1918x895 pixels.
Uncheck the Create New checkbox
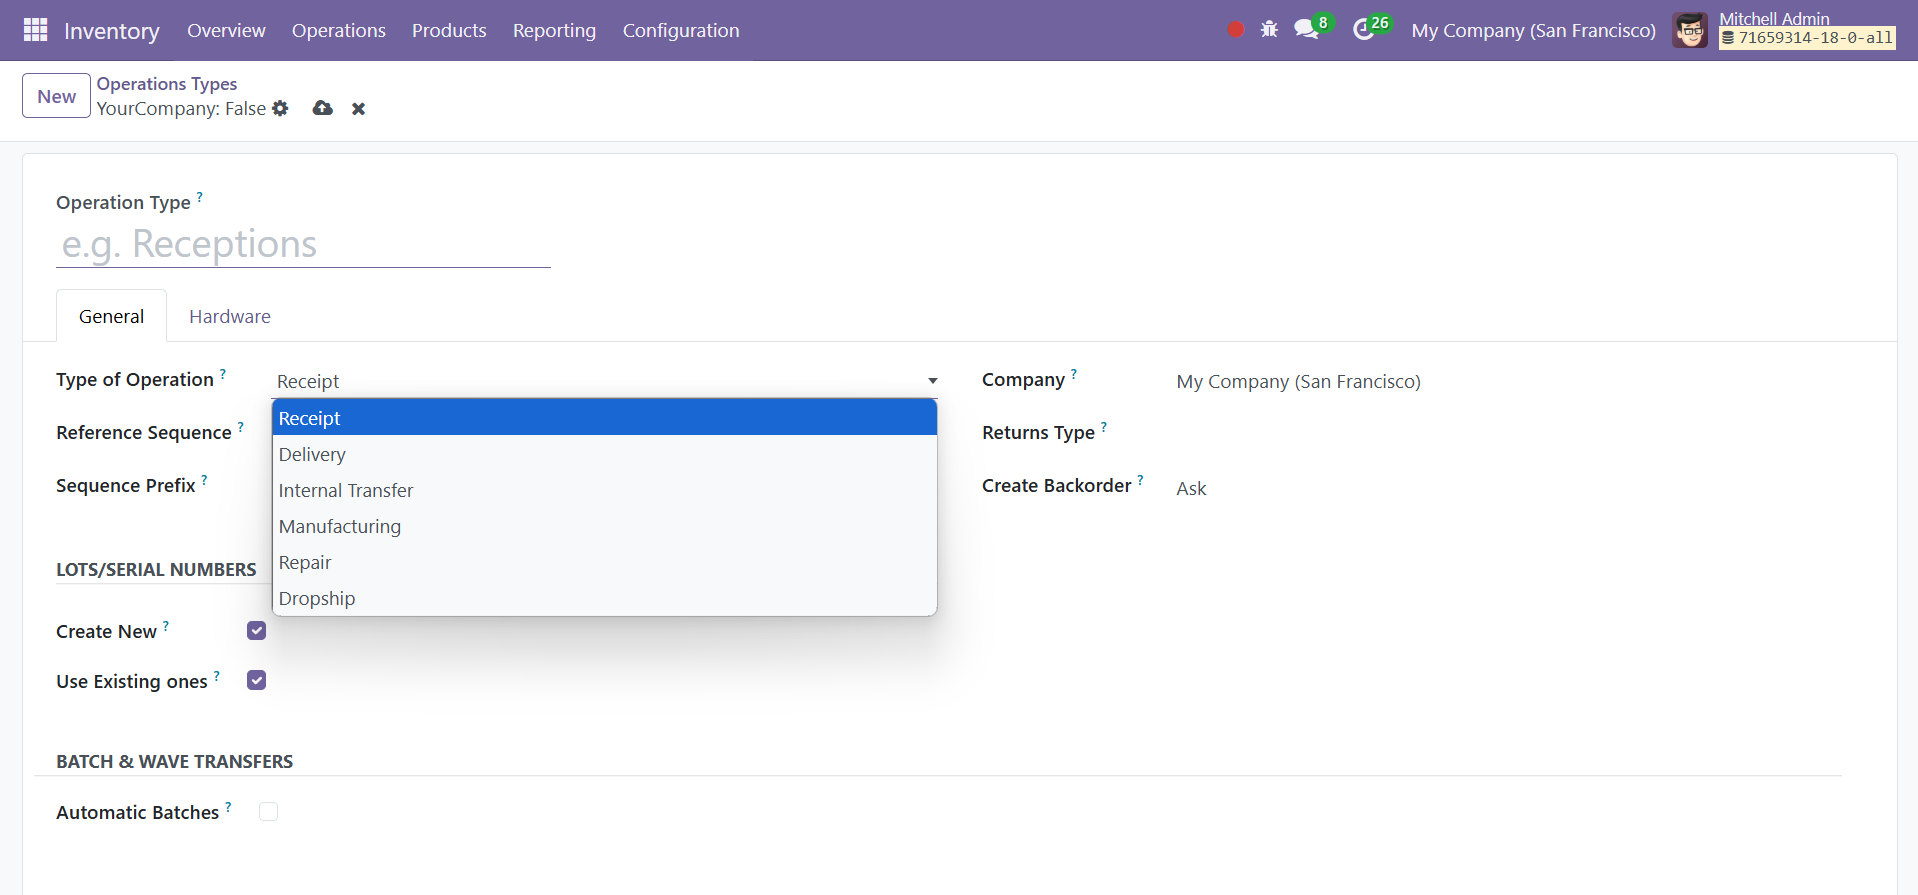point(257,631)
